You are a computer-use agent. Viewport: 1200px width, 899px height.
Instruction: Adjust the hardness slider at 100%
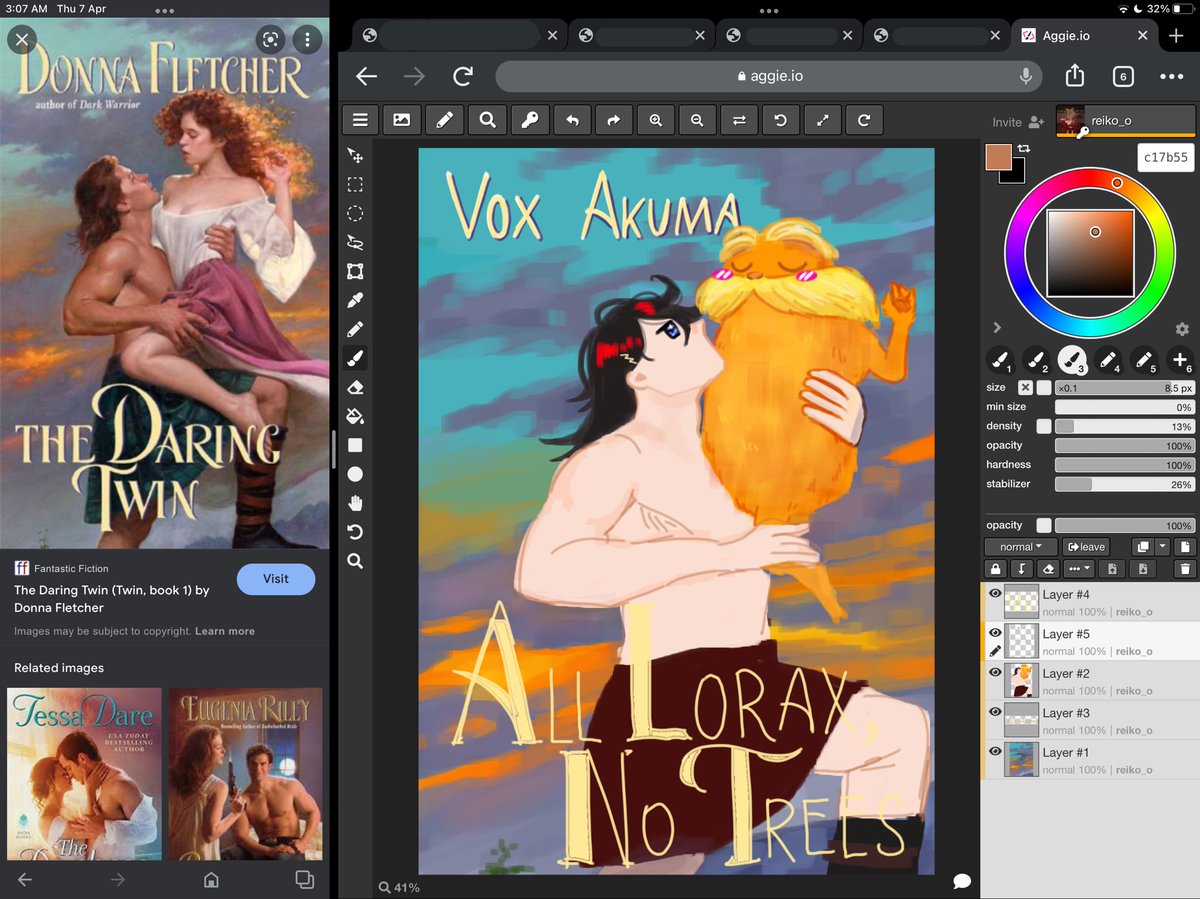pyautogui.click(x=1125, y=465)
